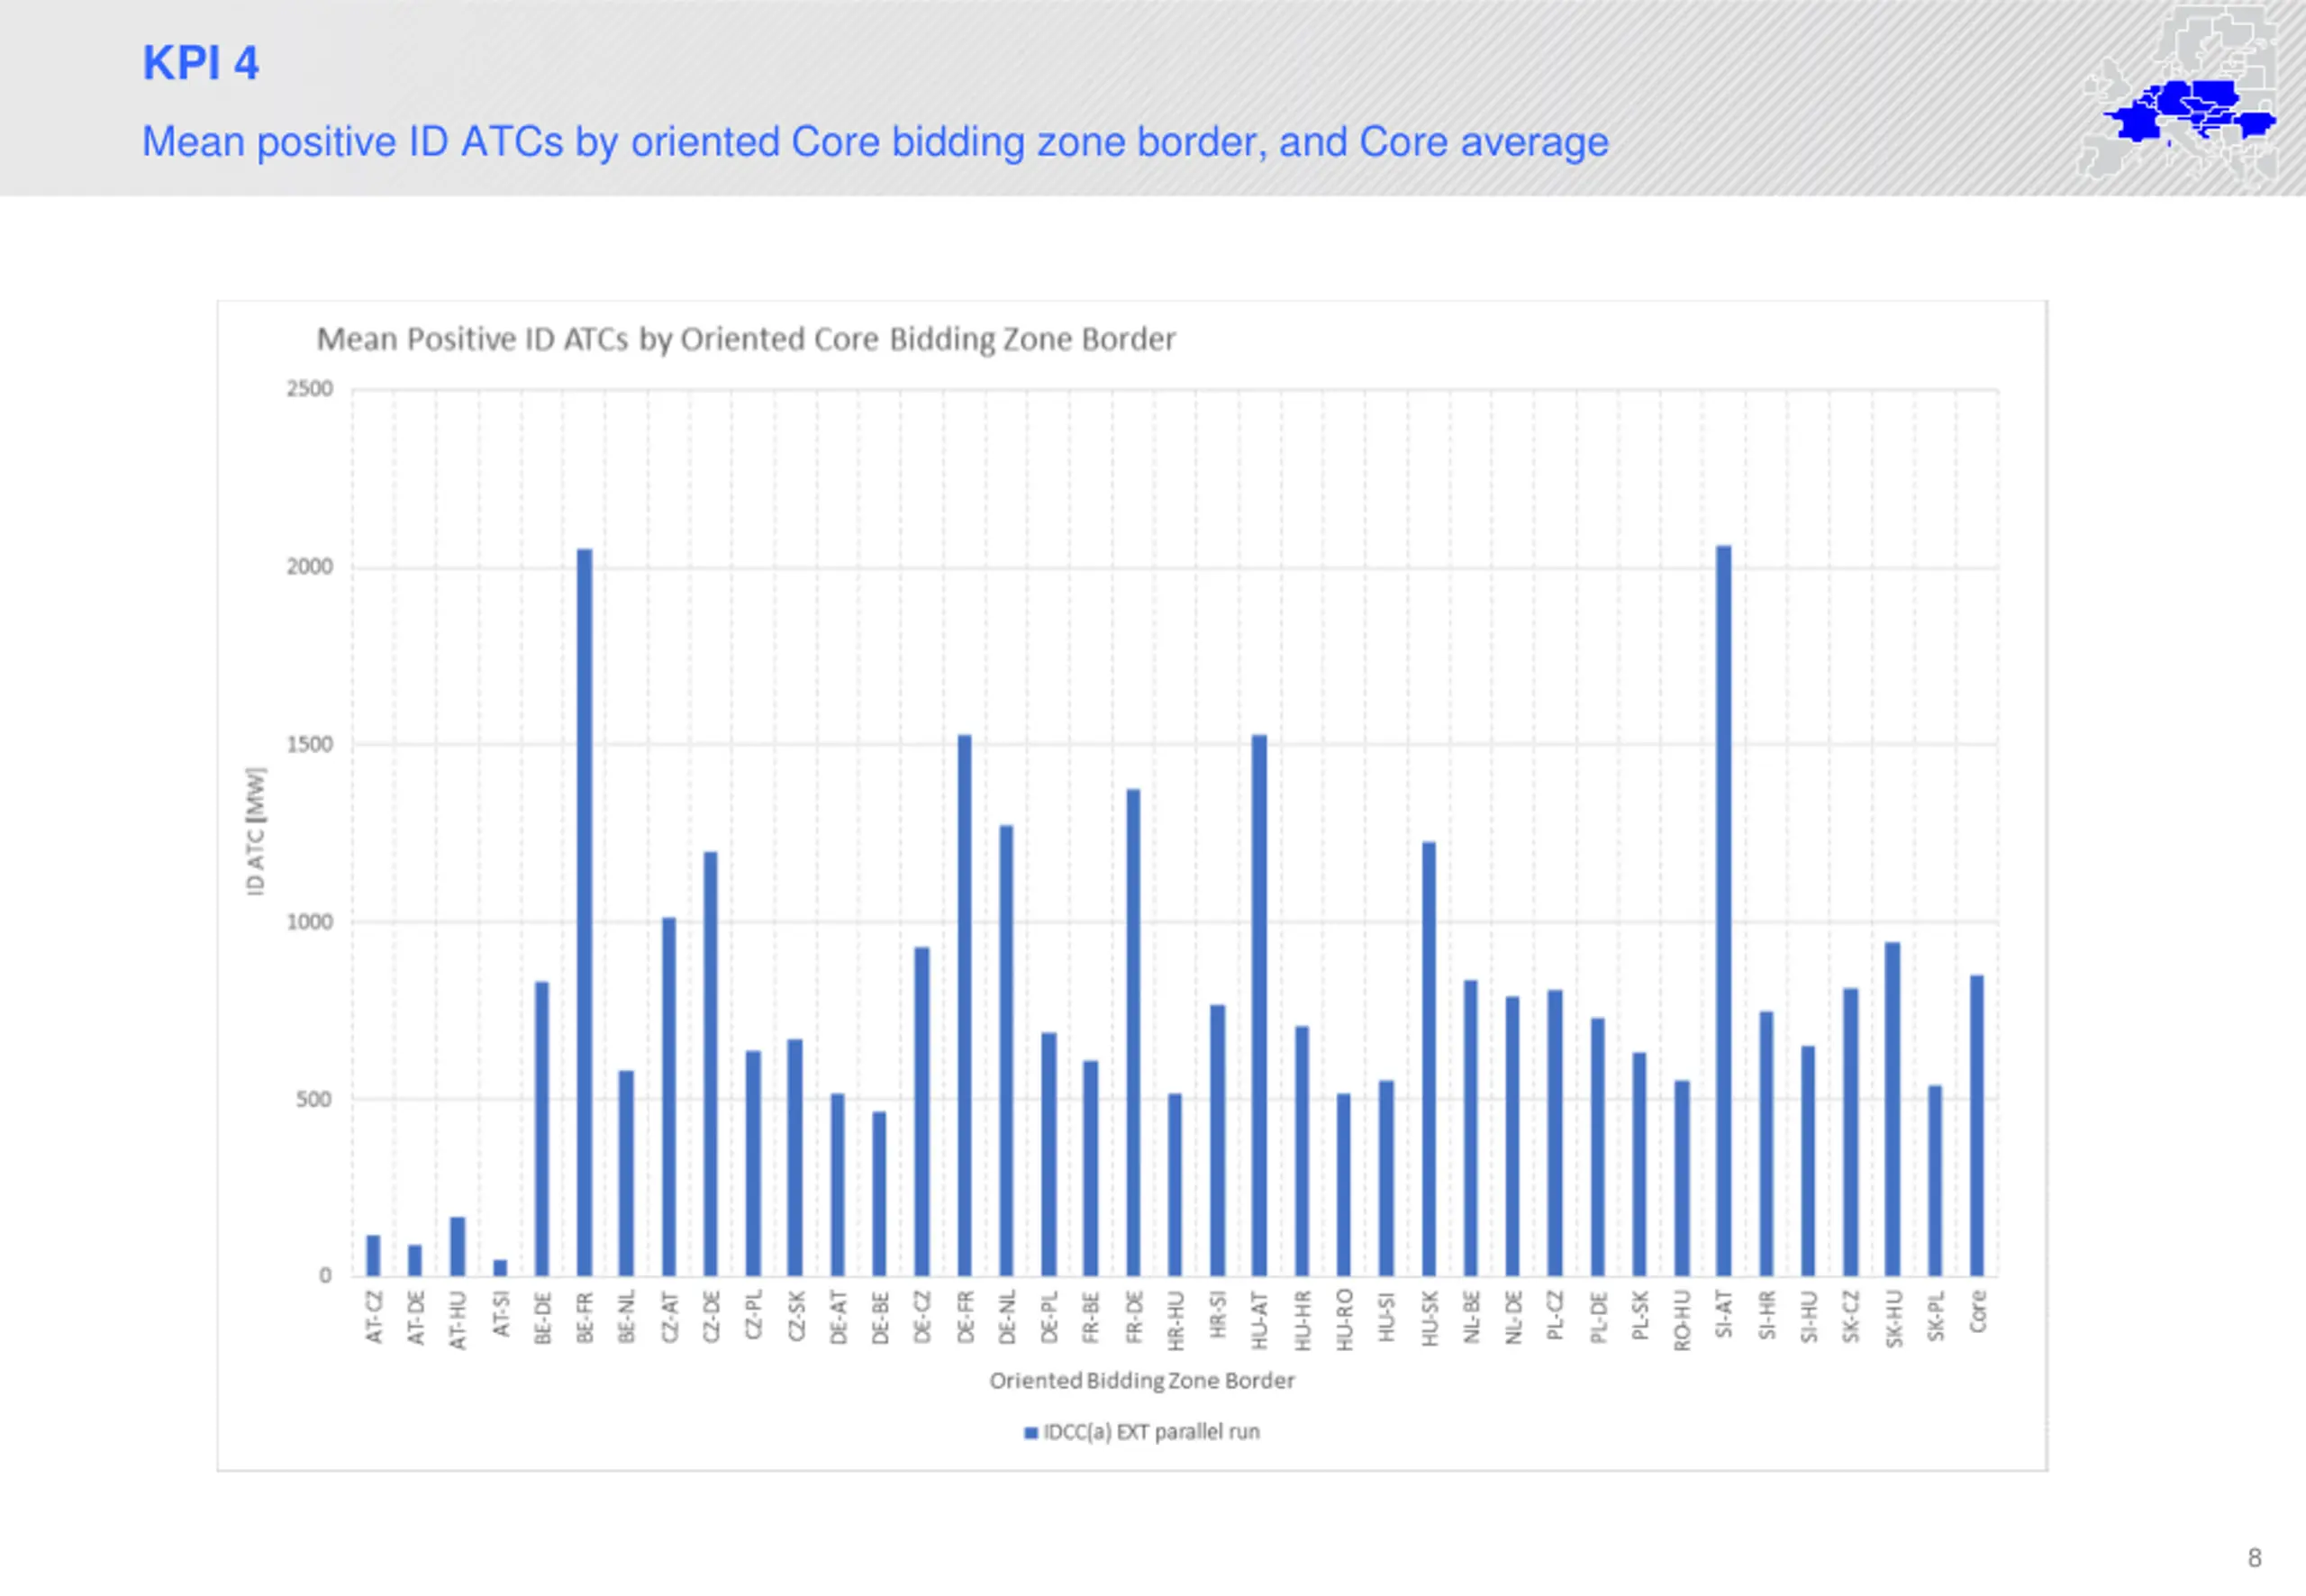The height and width of the screenshot is (1596, 2306).
Task: Select the chart title text
Action: (x=746, y=340)
